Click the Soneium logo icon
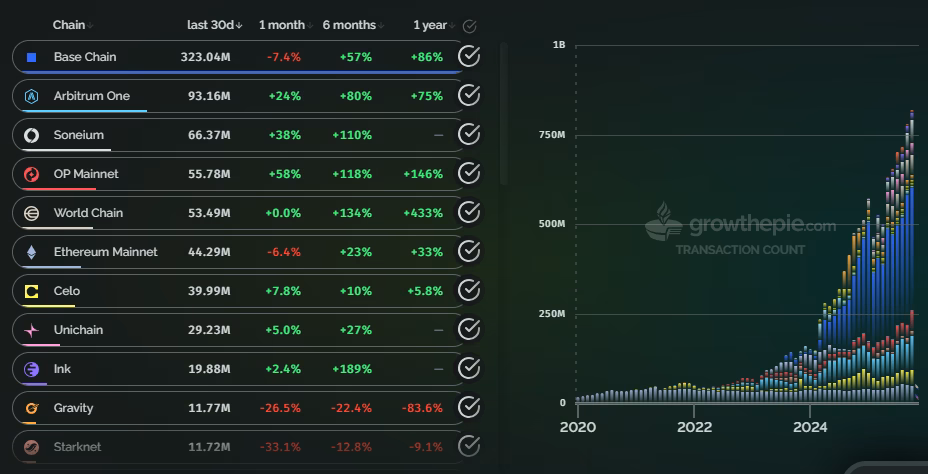 tap(31, 136)
